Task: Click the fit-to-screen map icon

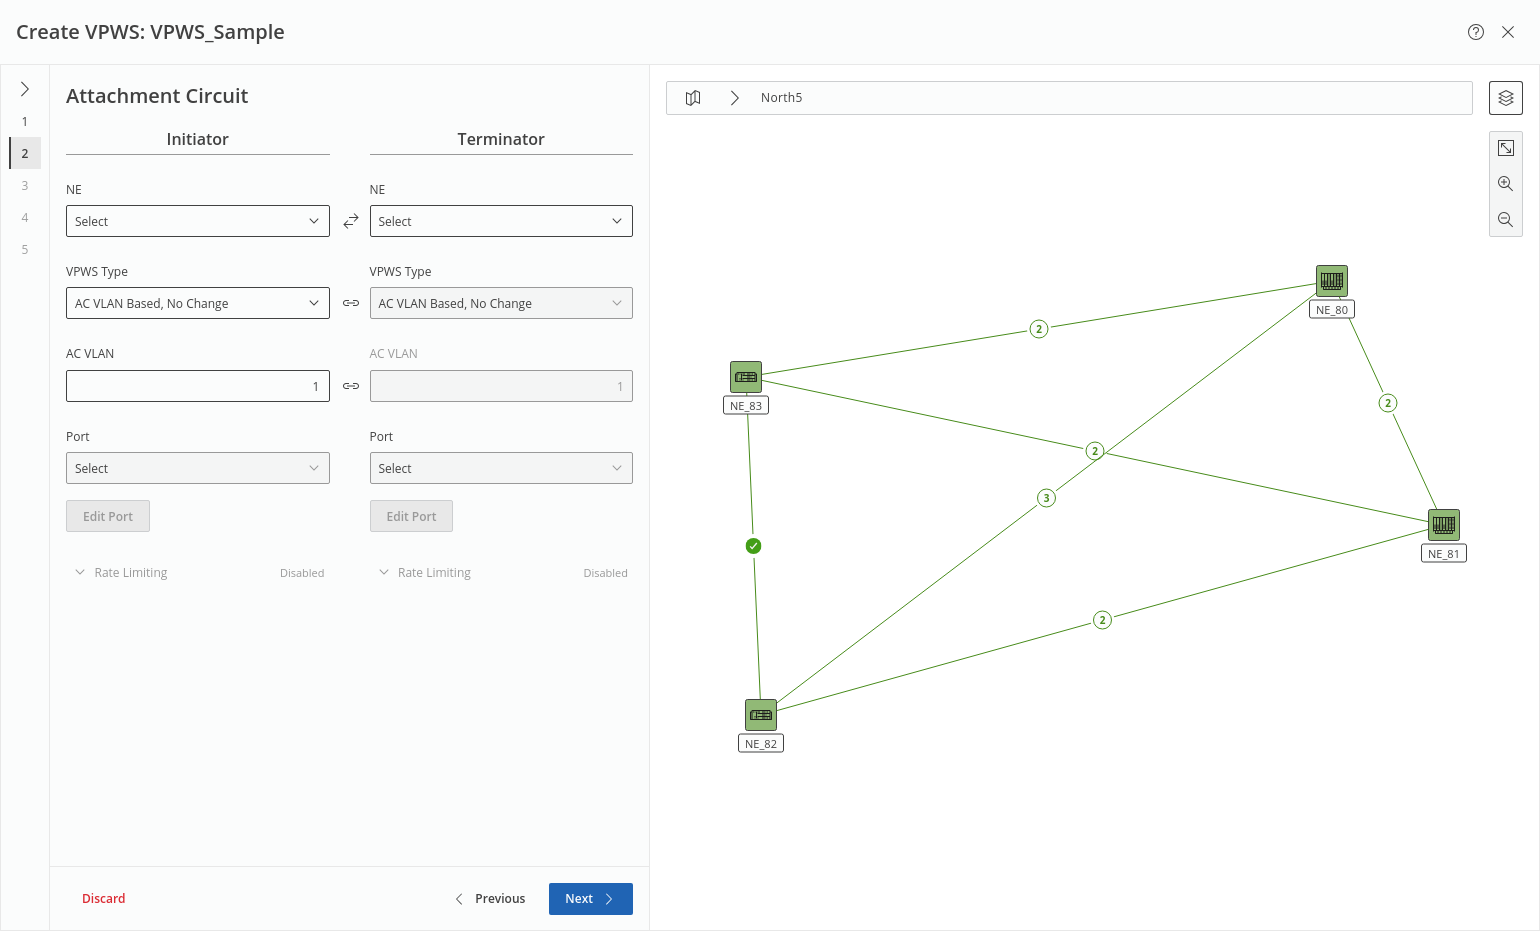Action: 1505,148
